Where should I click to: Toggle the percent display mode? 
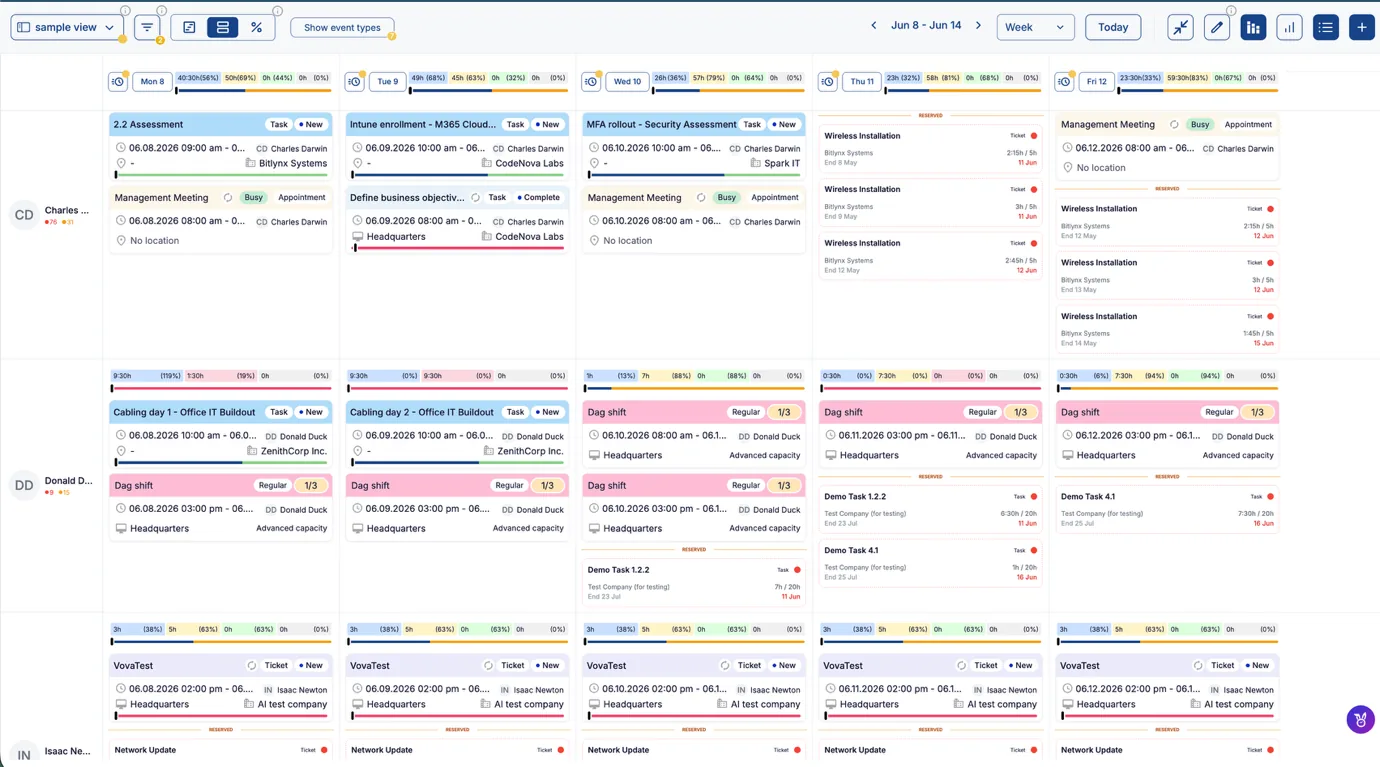[256, 27]
